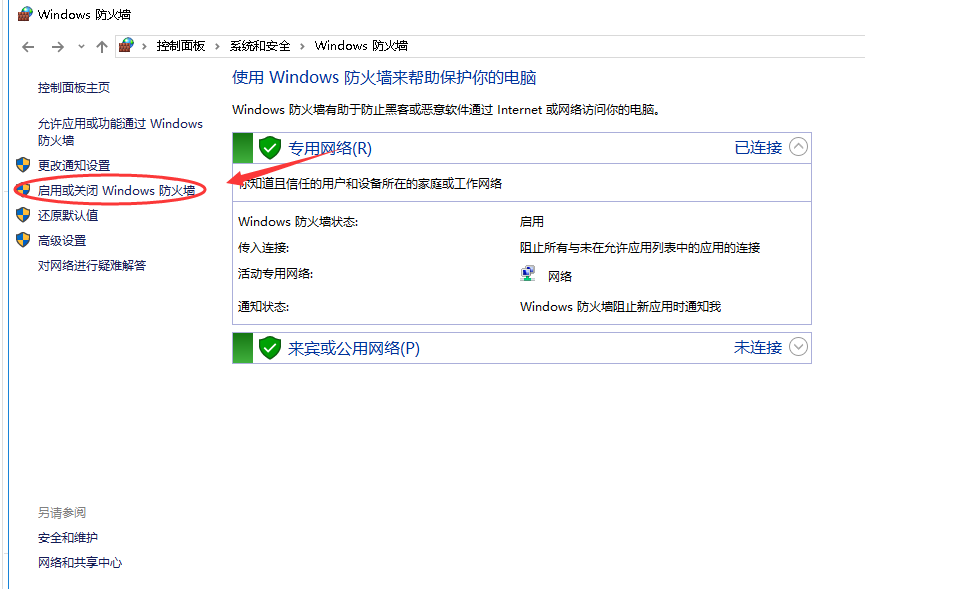Click 启用 firewall state value
This screenshot has height=589, width=960.
pos(531,222)
